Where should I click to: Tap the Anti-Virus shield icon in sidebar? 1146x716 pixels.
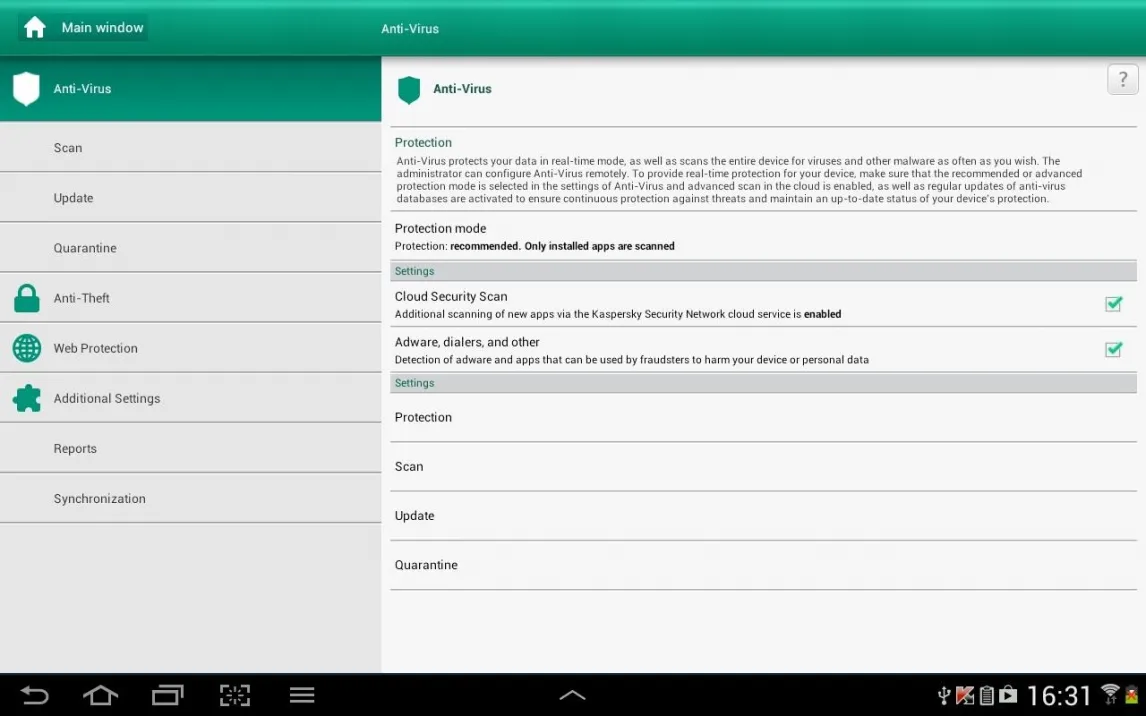[x=27, y=89]
